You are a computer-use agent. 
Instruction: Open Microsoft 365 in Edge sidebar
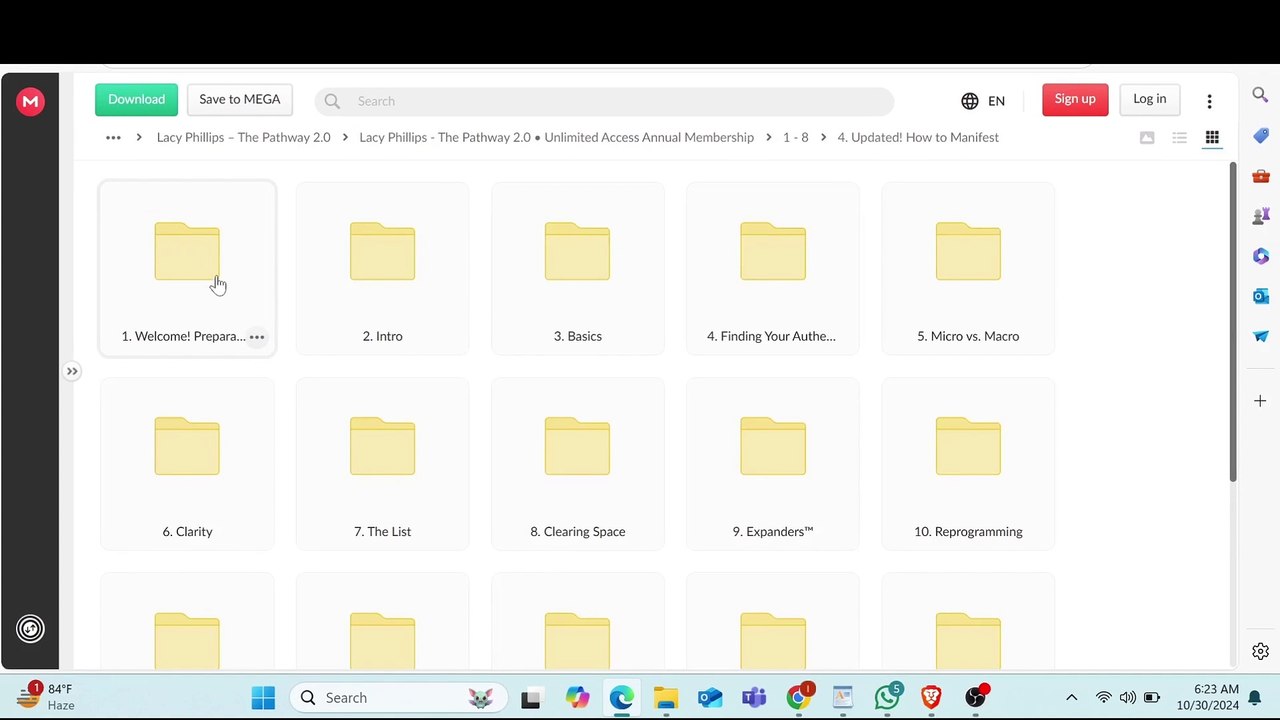[x=1260, y=256]
